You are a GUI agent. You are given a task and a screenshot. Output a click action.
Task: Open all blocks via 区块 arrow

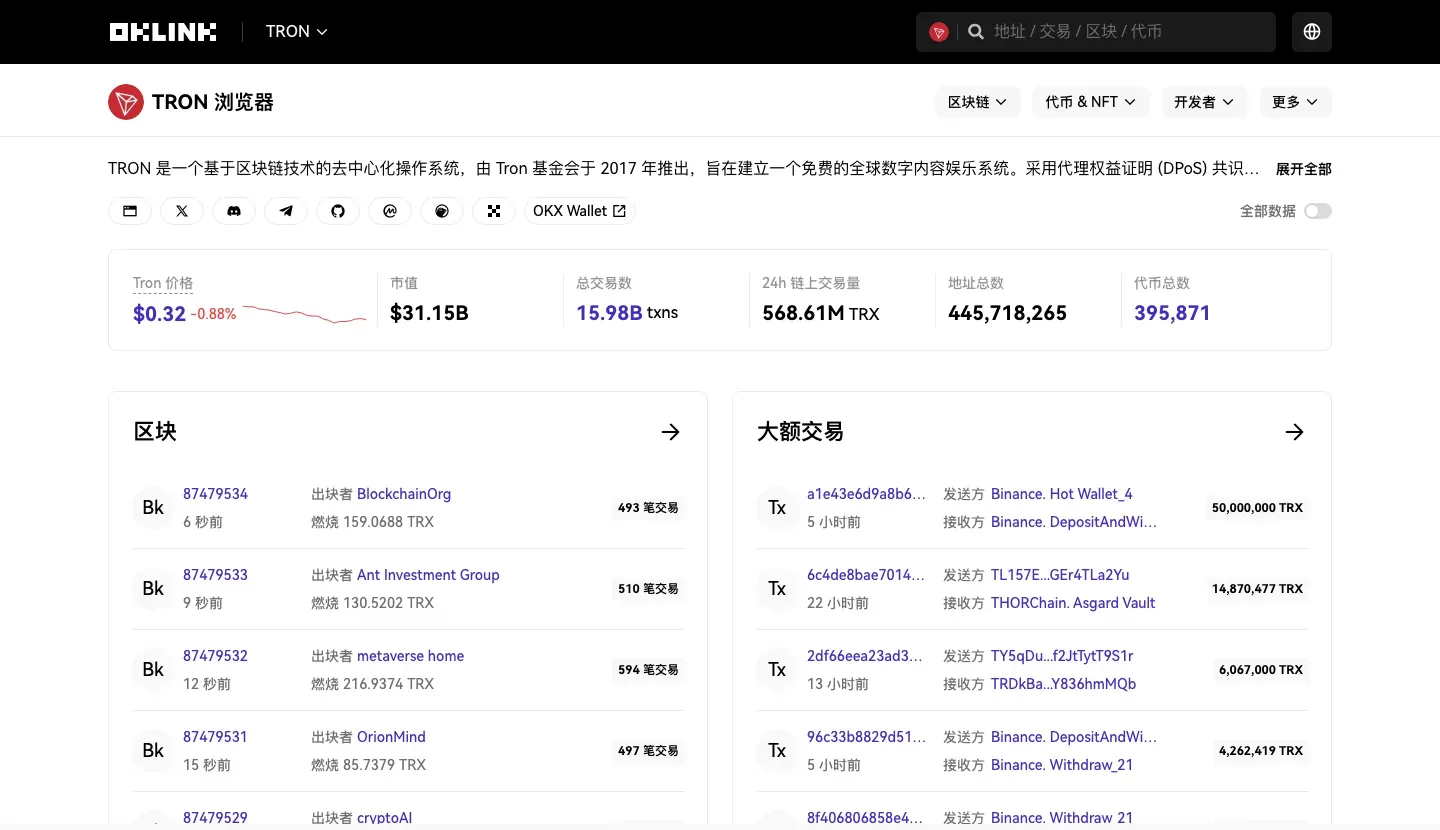[671, 432]
